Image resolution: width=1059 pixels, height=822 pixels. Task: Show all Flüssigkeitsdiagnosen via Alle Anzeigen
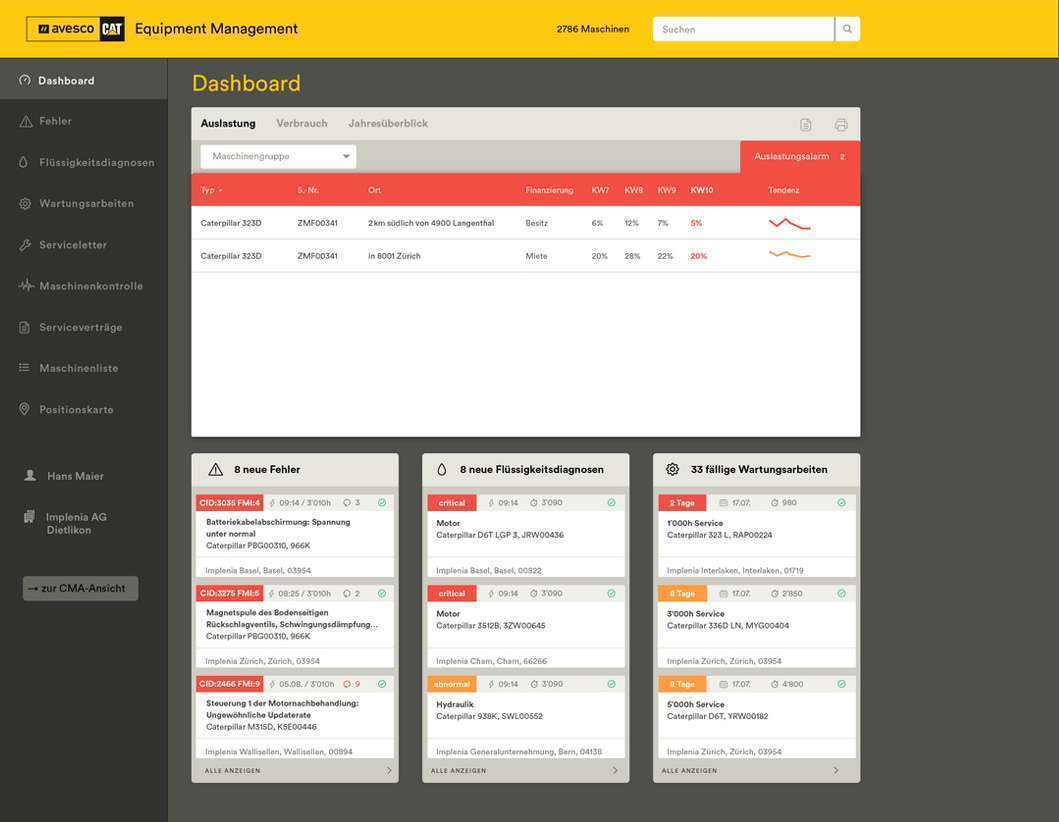pyautogui.click(x=459, y=770)
